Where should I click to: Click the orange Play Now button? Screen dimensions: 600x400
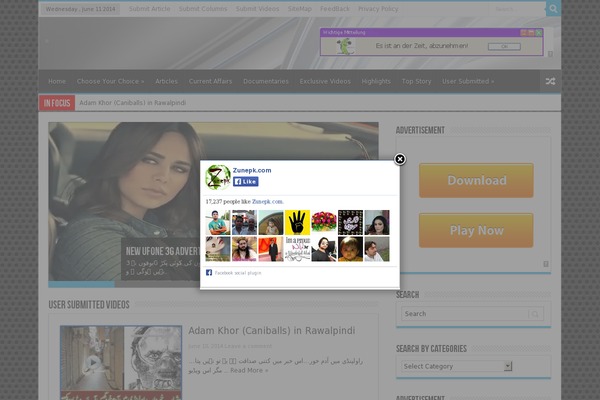(x=476, y=230)
